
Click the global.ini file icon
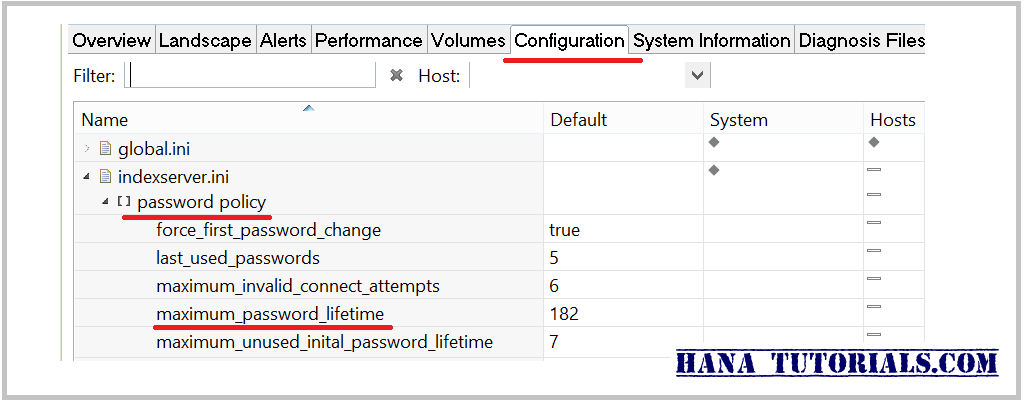[x=105, y=149]
